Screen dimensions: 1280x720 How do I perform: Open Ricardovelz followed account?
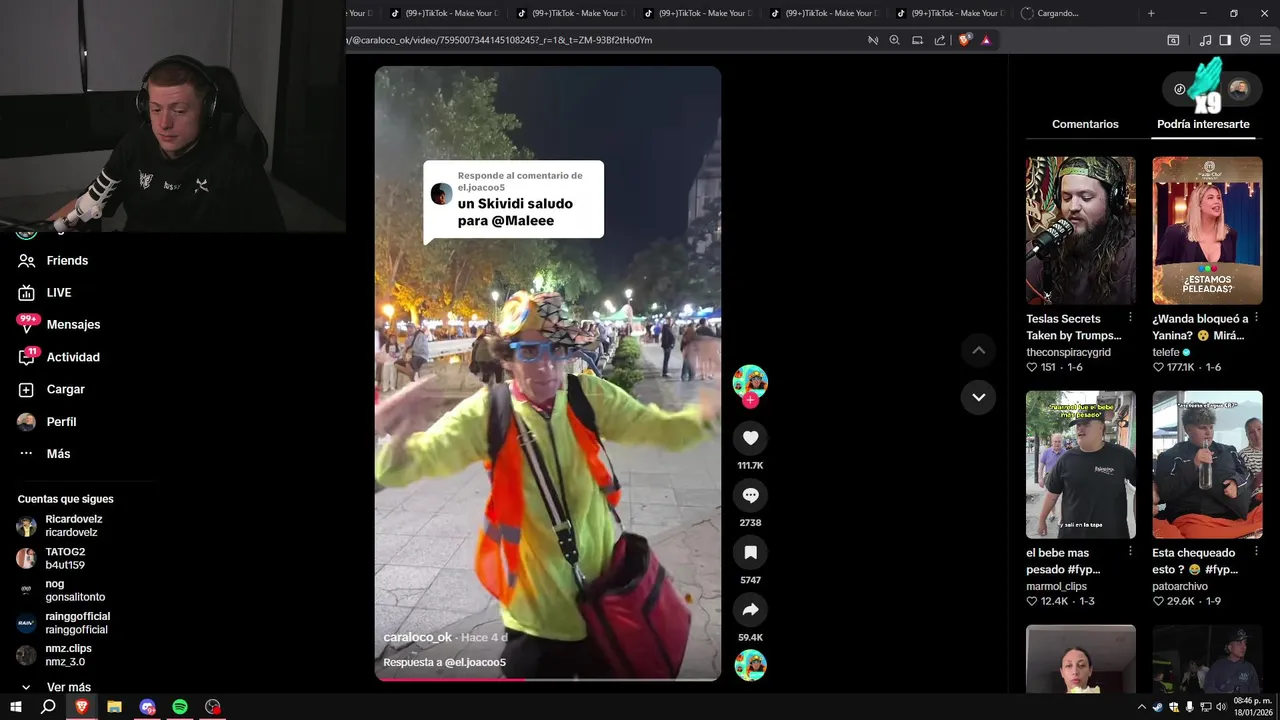(x=60, y=525)
